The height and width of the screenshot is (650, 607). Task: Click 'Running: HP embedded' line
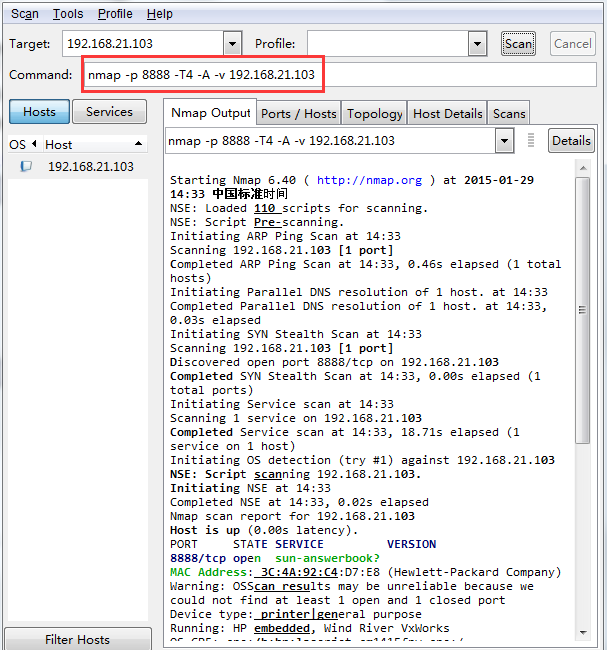point(309,628)
